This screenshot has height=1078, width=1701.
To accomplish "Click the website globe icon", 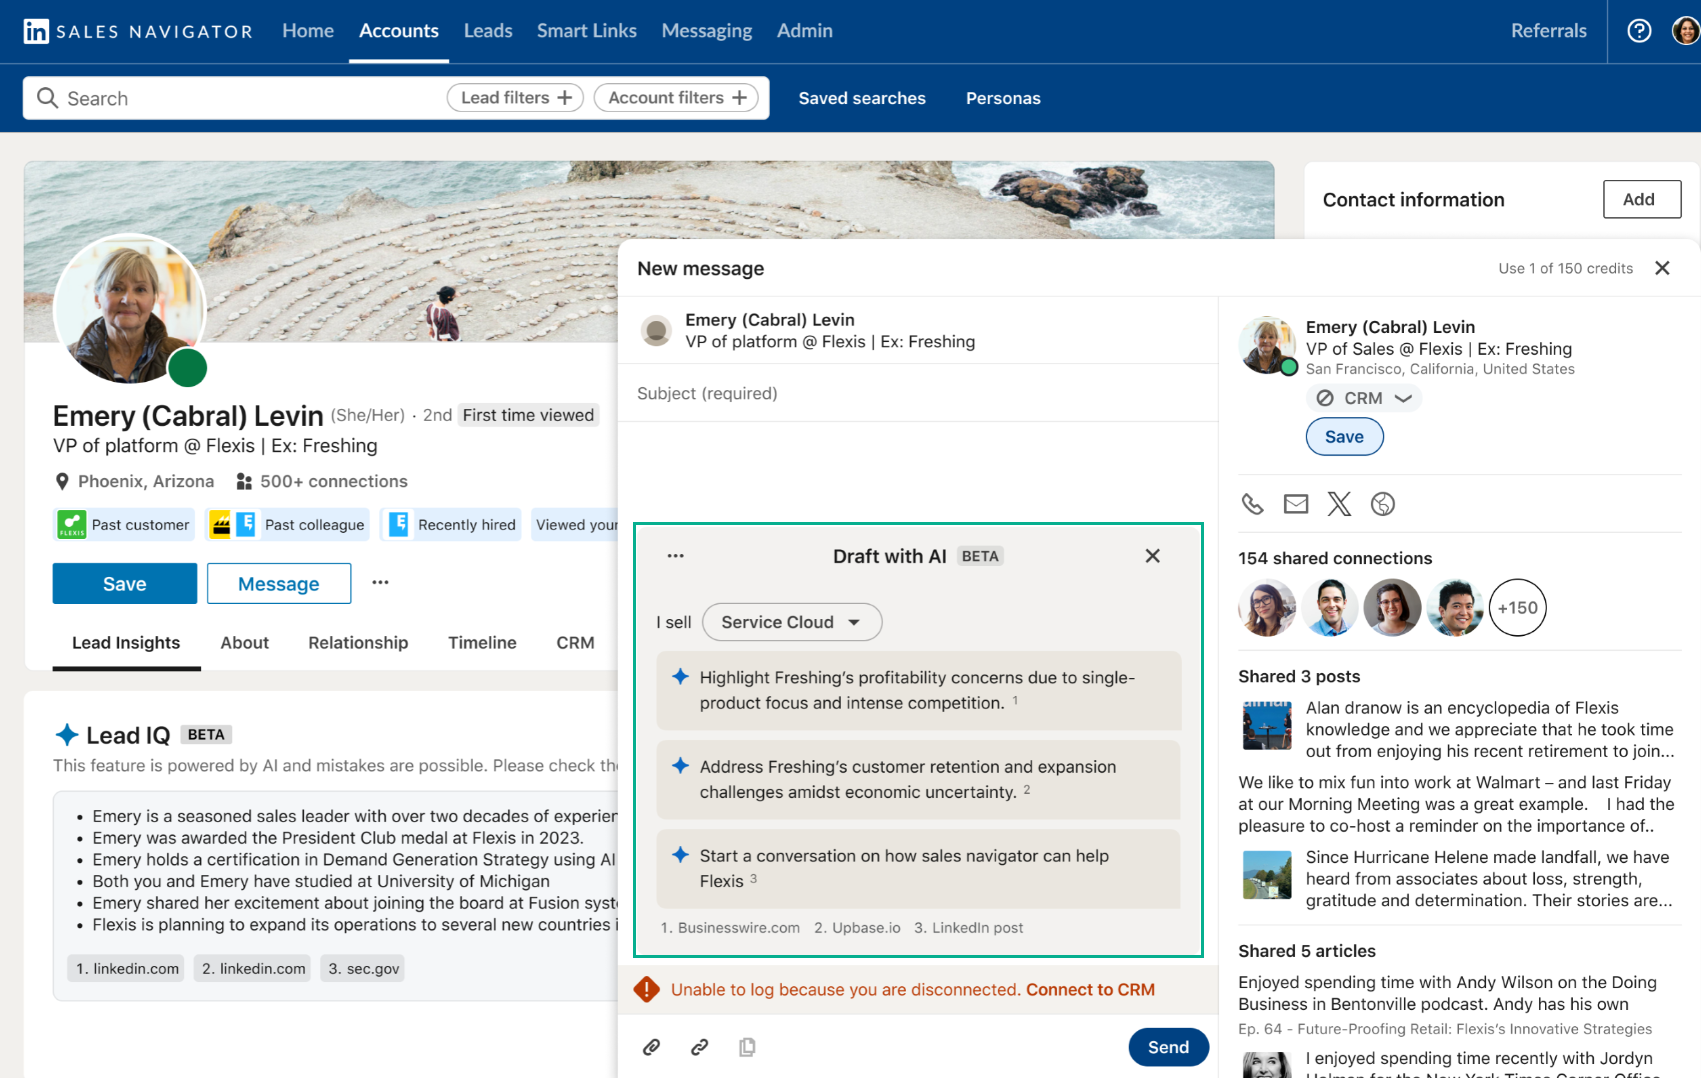I will click(x=1383, y=504).
